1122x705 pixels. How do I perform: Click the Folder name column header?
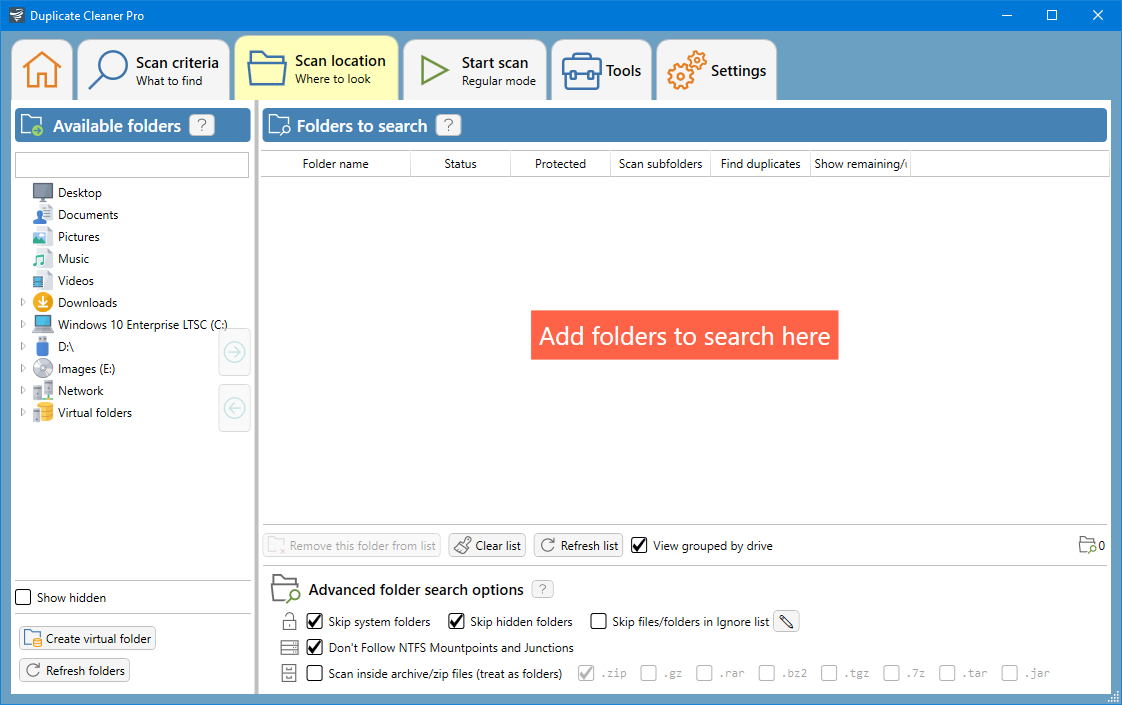pyautogui.click(x=336, y=164)
